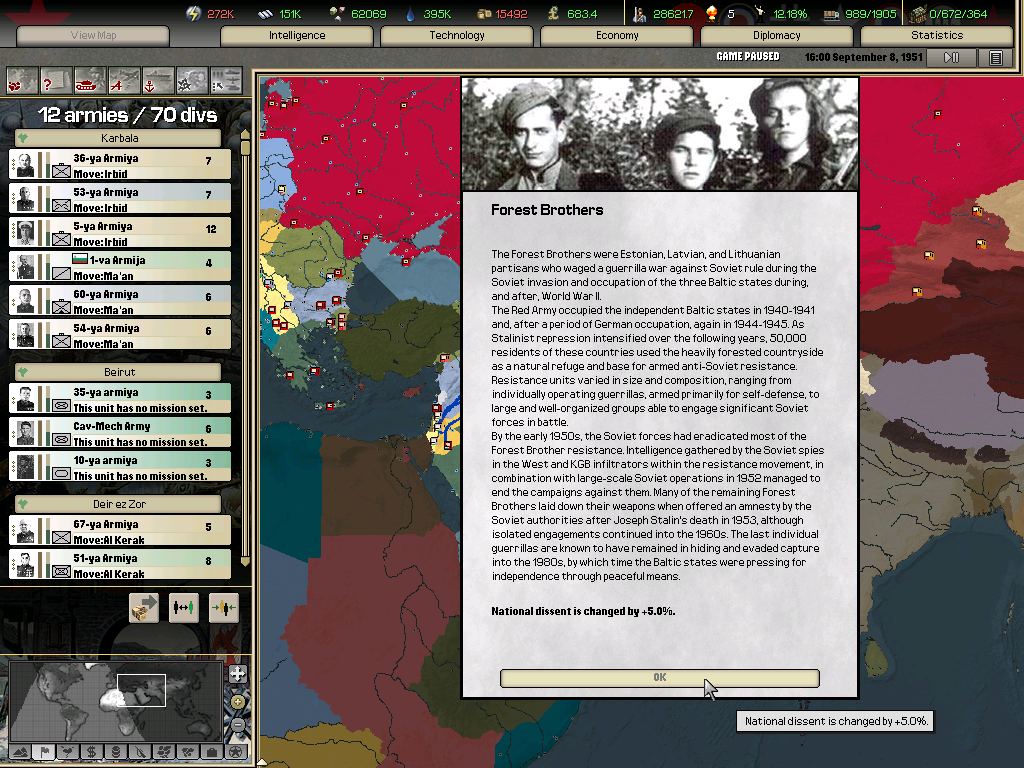Open the Diplomacy tab
This screenshot has width=1024, height=768.
point(777,36)
